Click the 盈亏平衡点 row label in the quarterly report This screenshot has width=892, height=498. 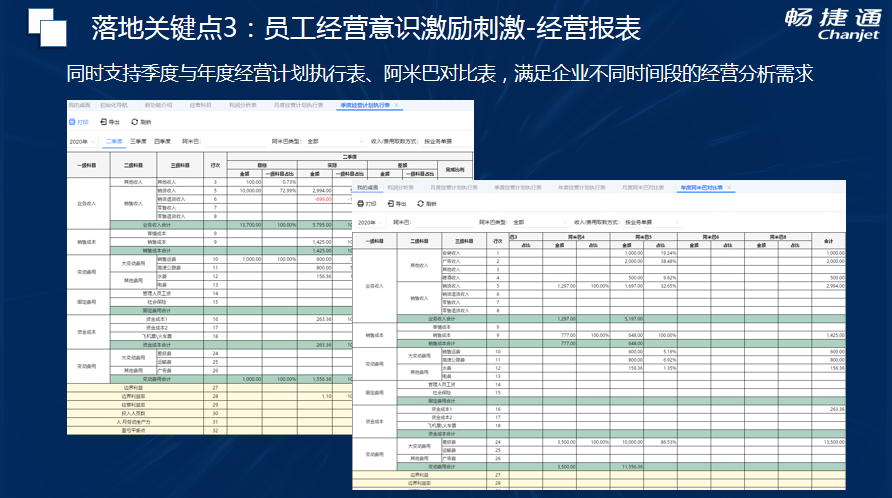(x=133, y=430)
